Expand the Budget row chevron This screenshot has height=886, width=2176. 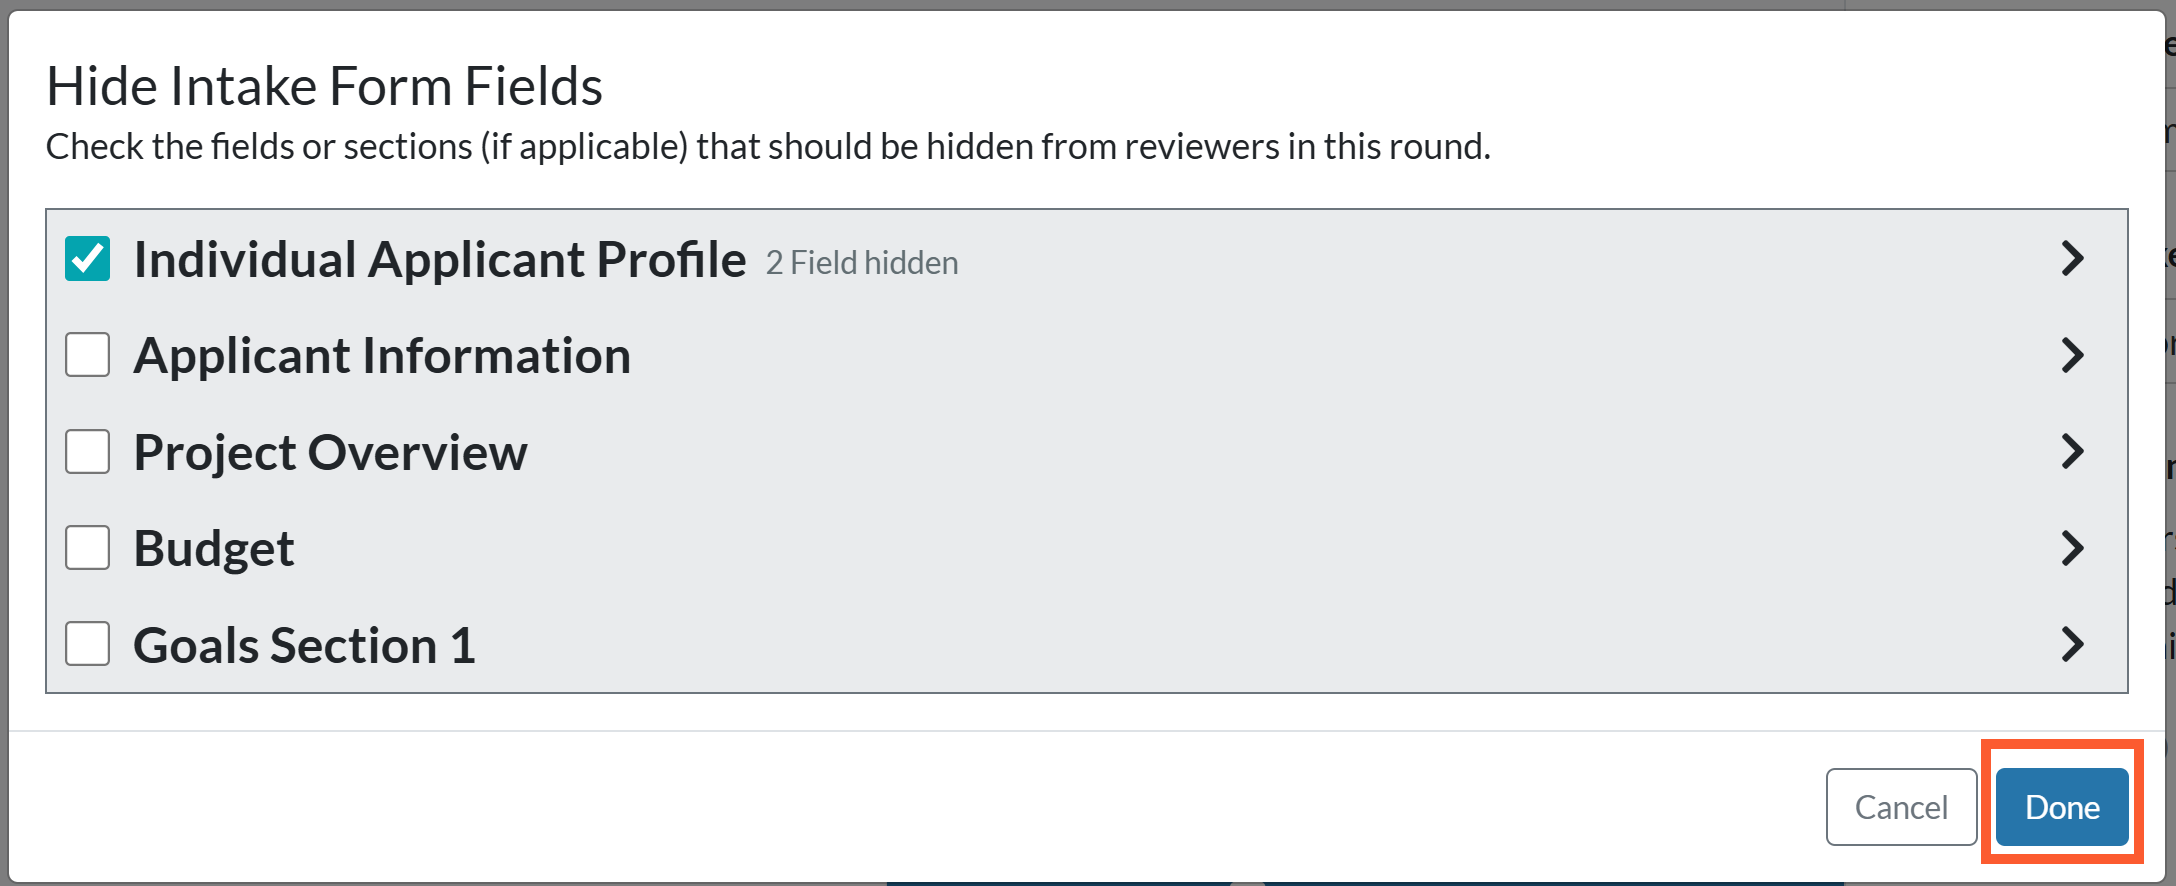pyautogui.click(x=2072, y=548)
